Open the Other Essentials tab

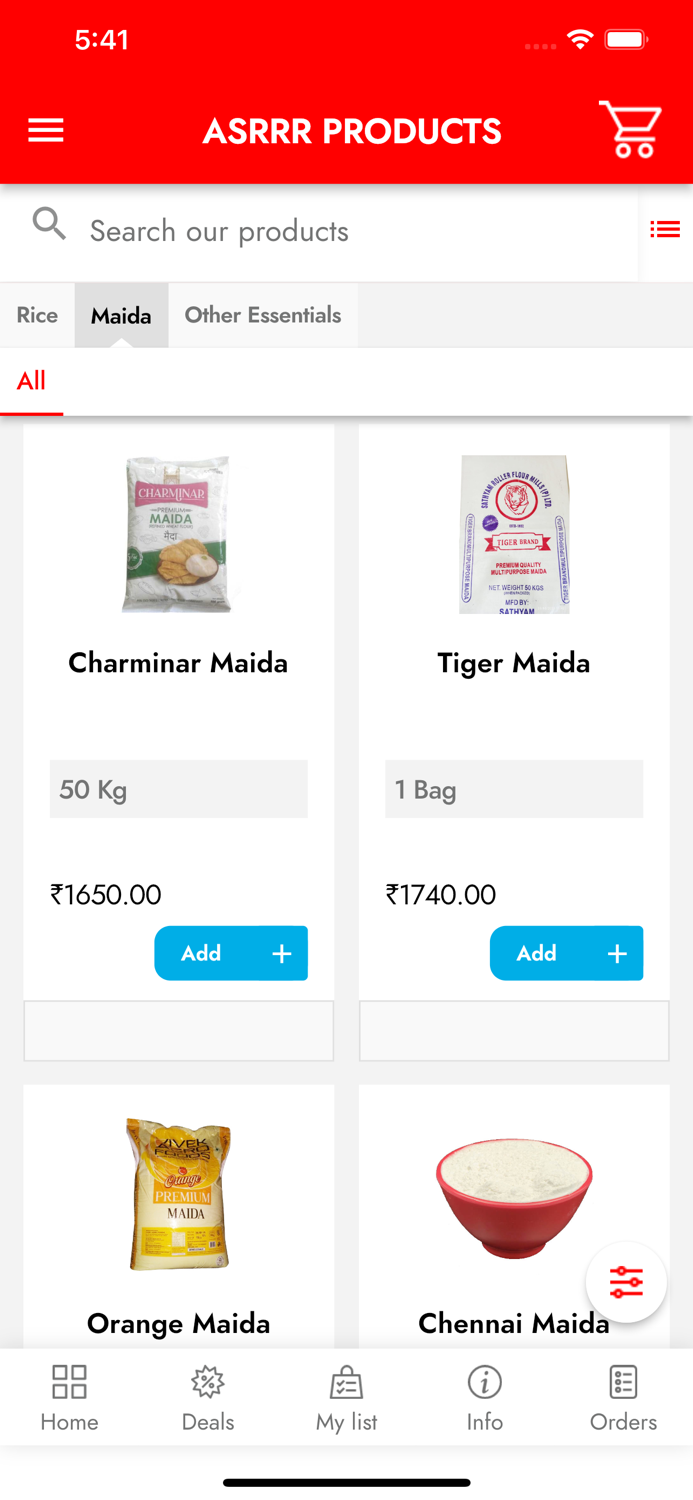262,315
